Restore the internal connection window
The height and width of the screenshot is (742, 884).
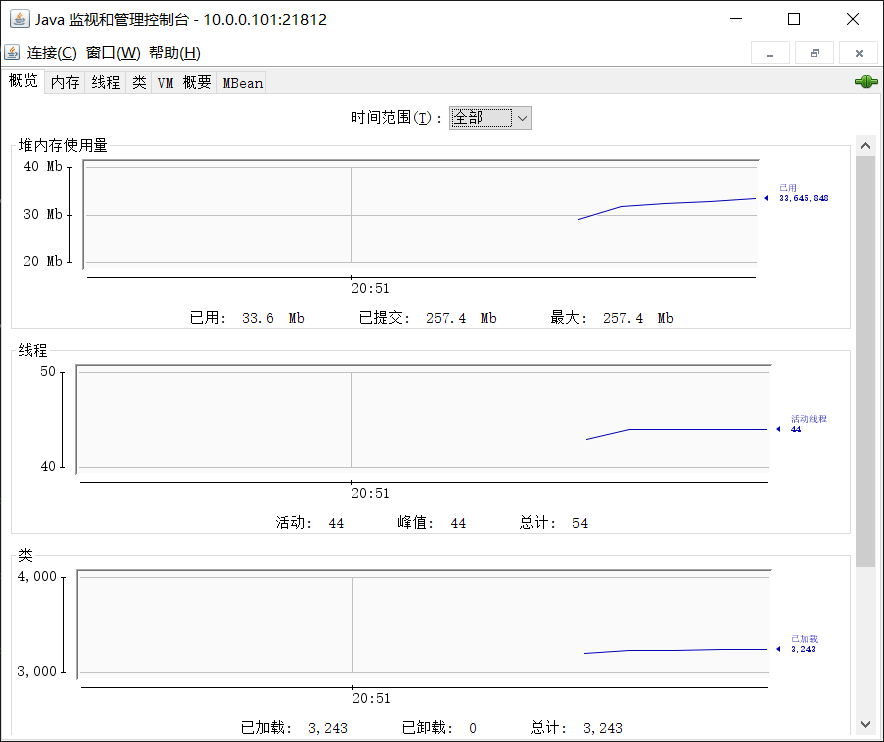pyautogui.click(x=814, y=53)
